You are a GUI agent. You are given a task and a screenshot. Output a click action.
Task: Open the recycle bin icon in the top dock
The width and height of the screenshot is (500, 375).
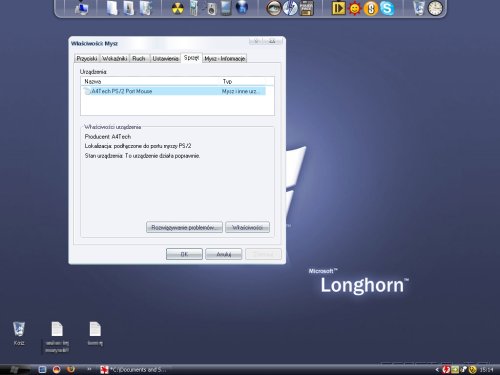pos(419,8)
